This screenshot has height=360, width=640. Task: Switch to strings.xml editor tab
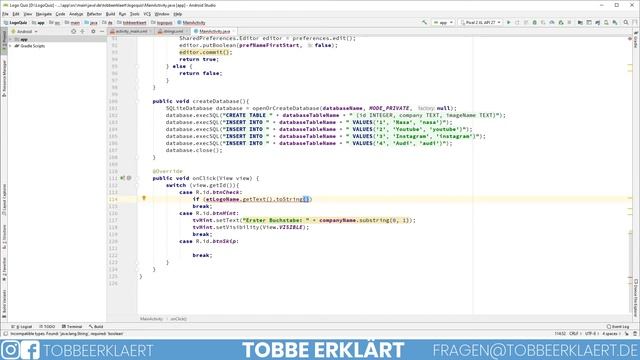click(x=171, y=31)
